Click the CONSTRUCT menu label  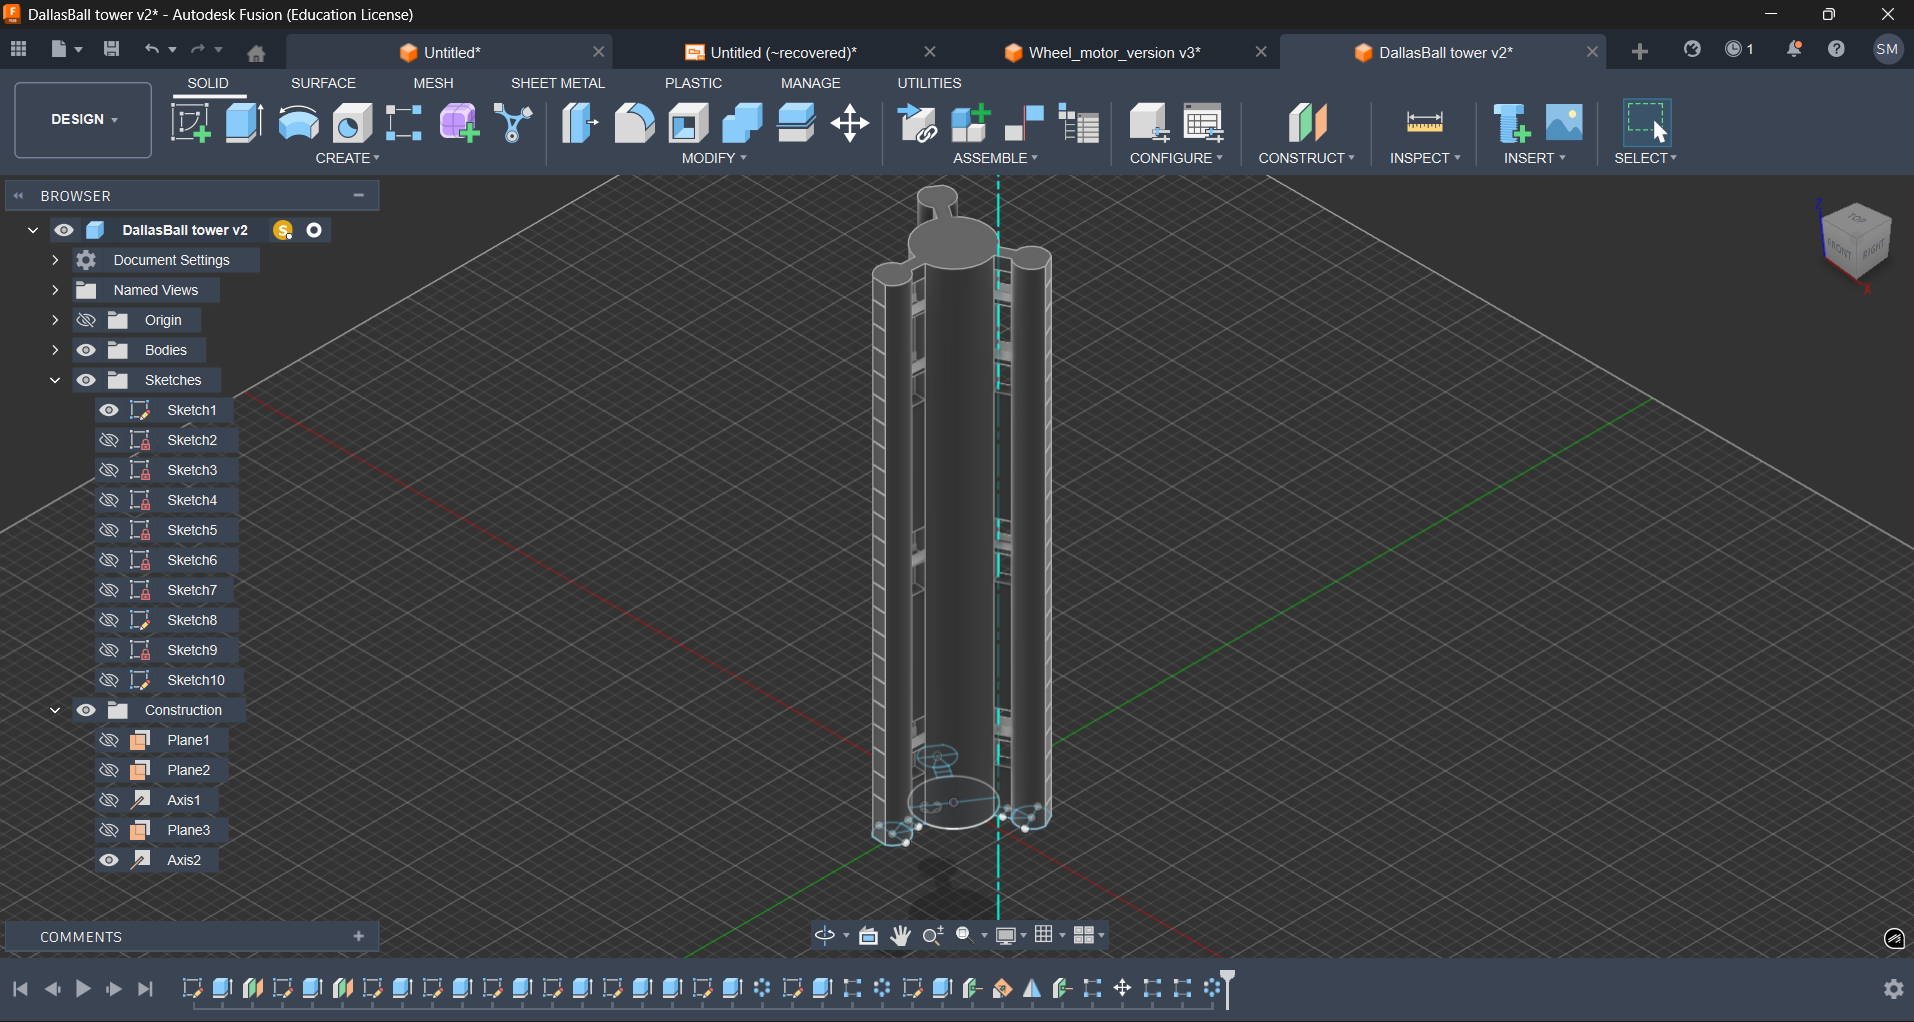[1306, 158]
